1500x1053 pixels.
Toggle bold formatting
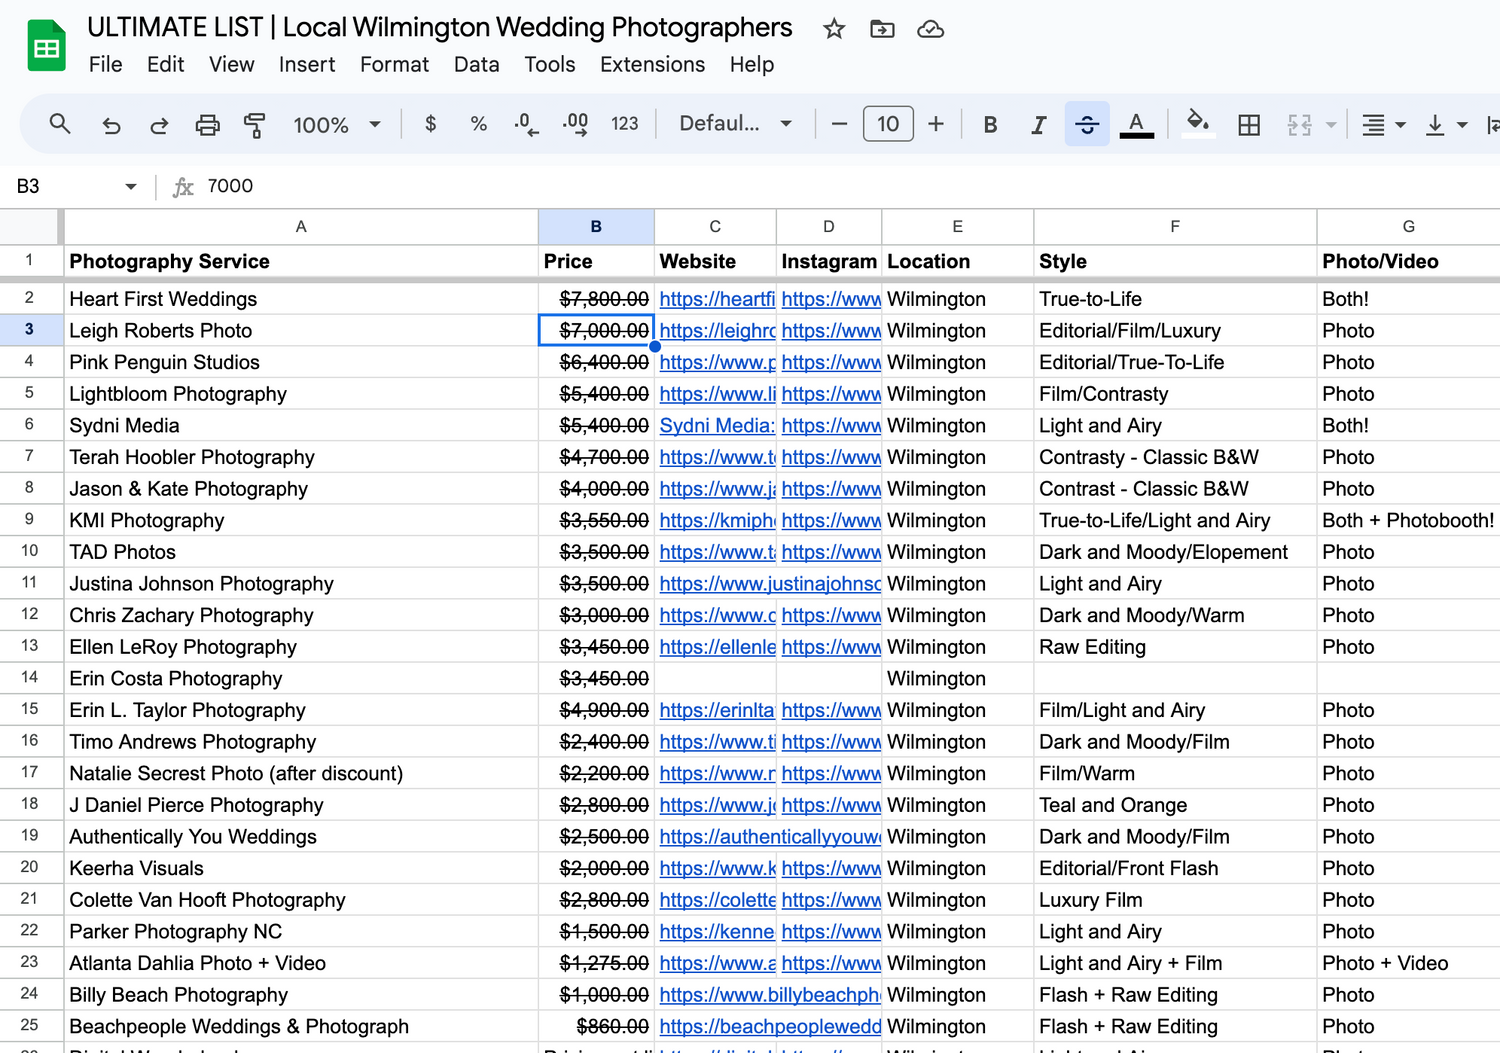coord(990,125)
